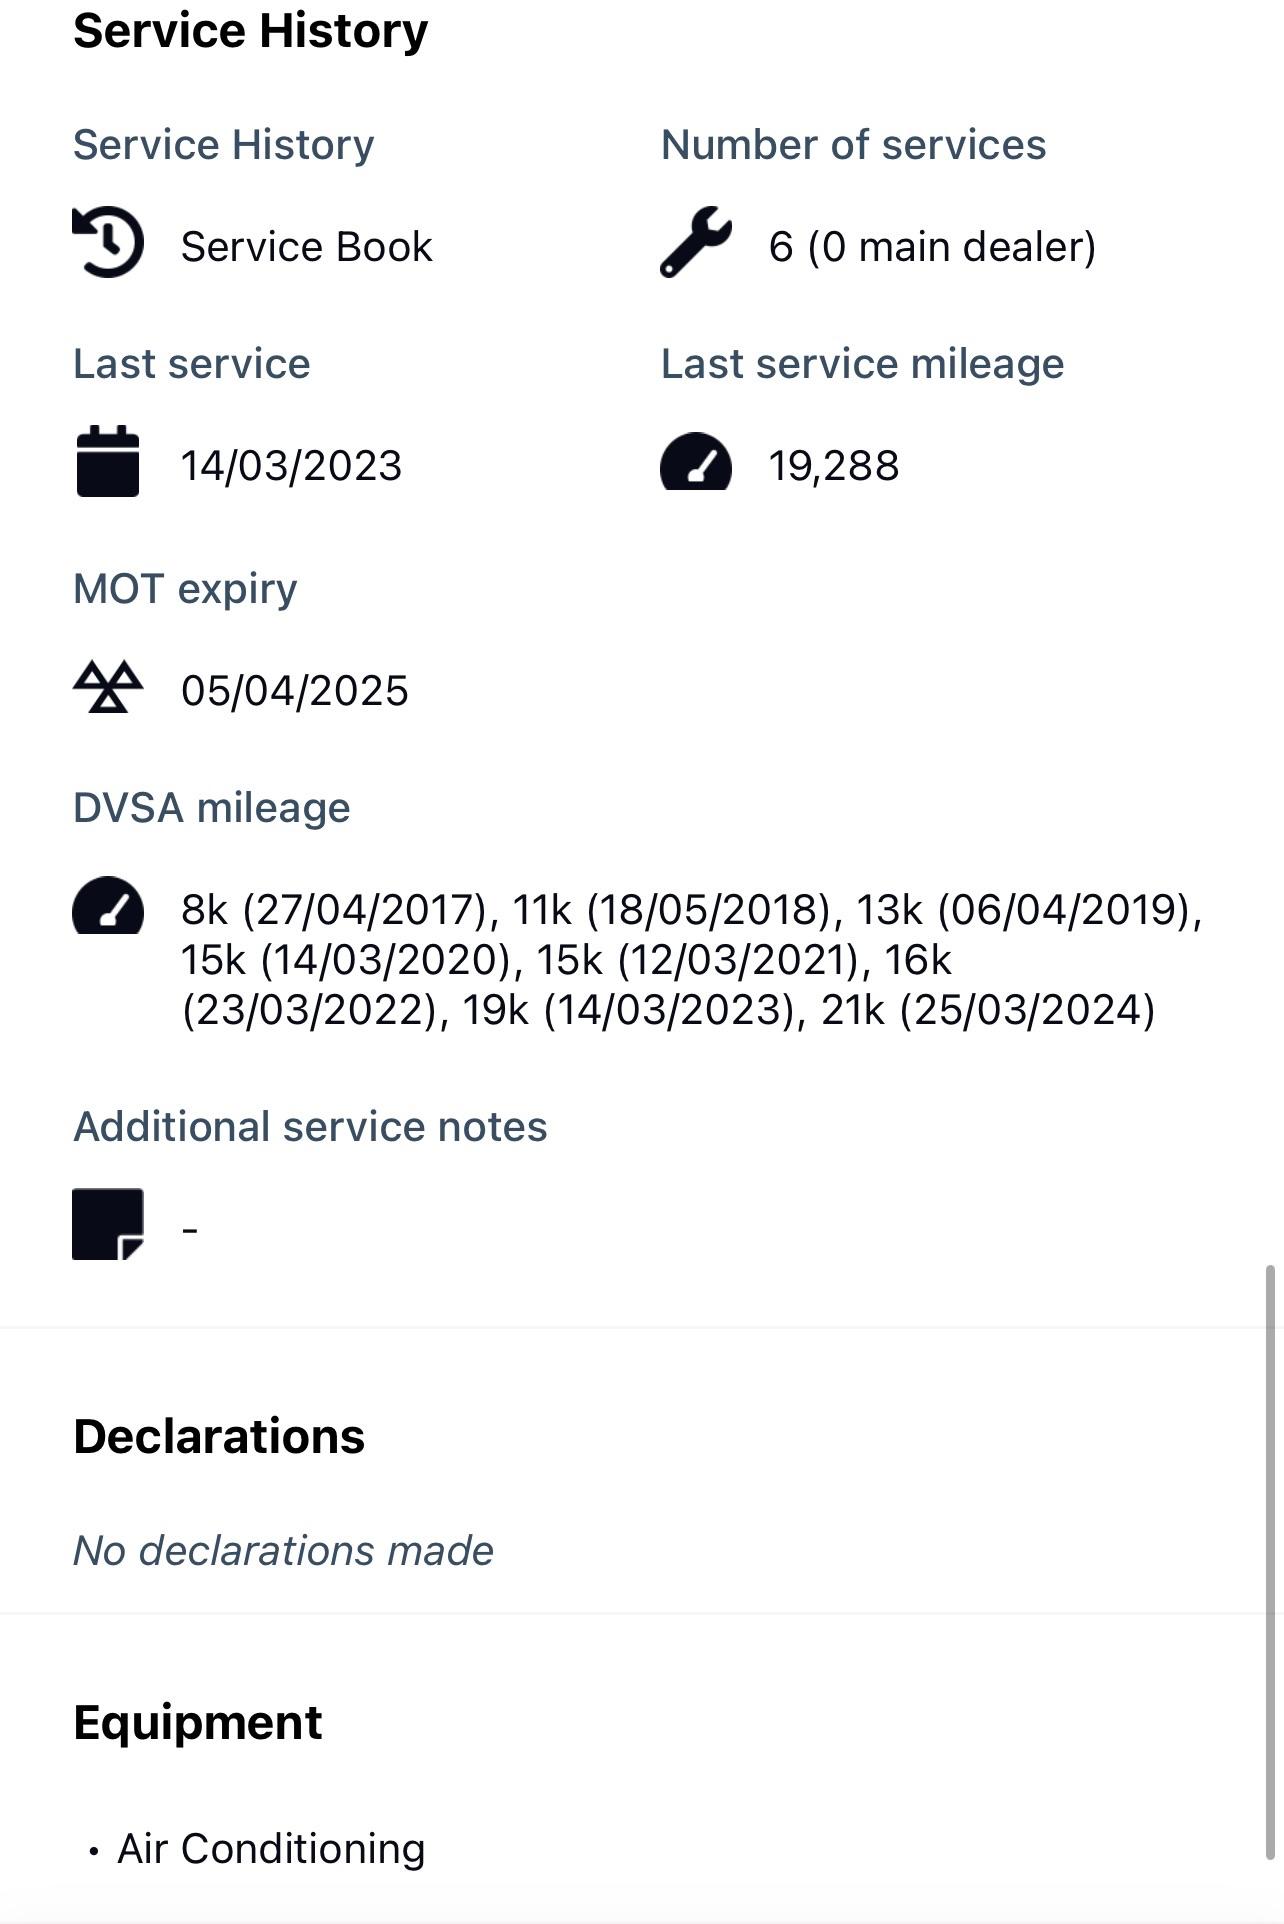Click the Declarations section heading
1284x1924 pixels.
point(219,1436)
